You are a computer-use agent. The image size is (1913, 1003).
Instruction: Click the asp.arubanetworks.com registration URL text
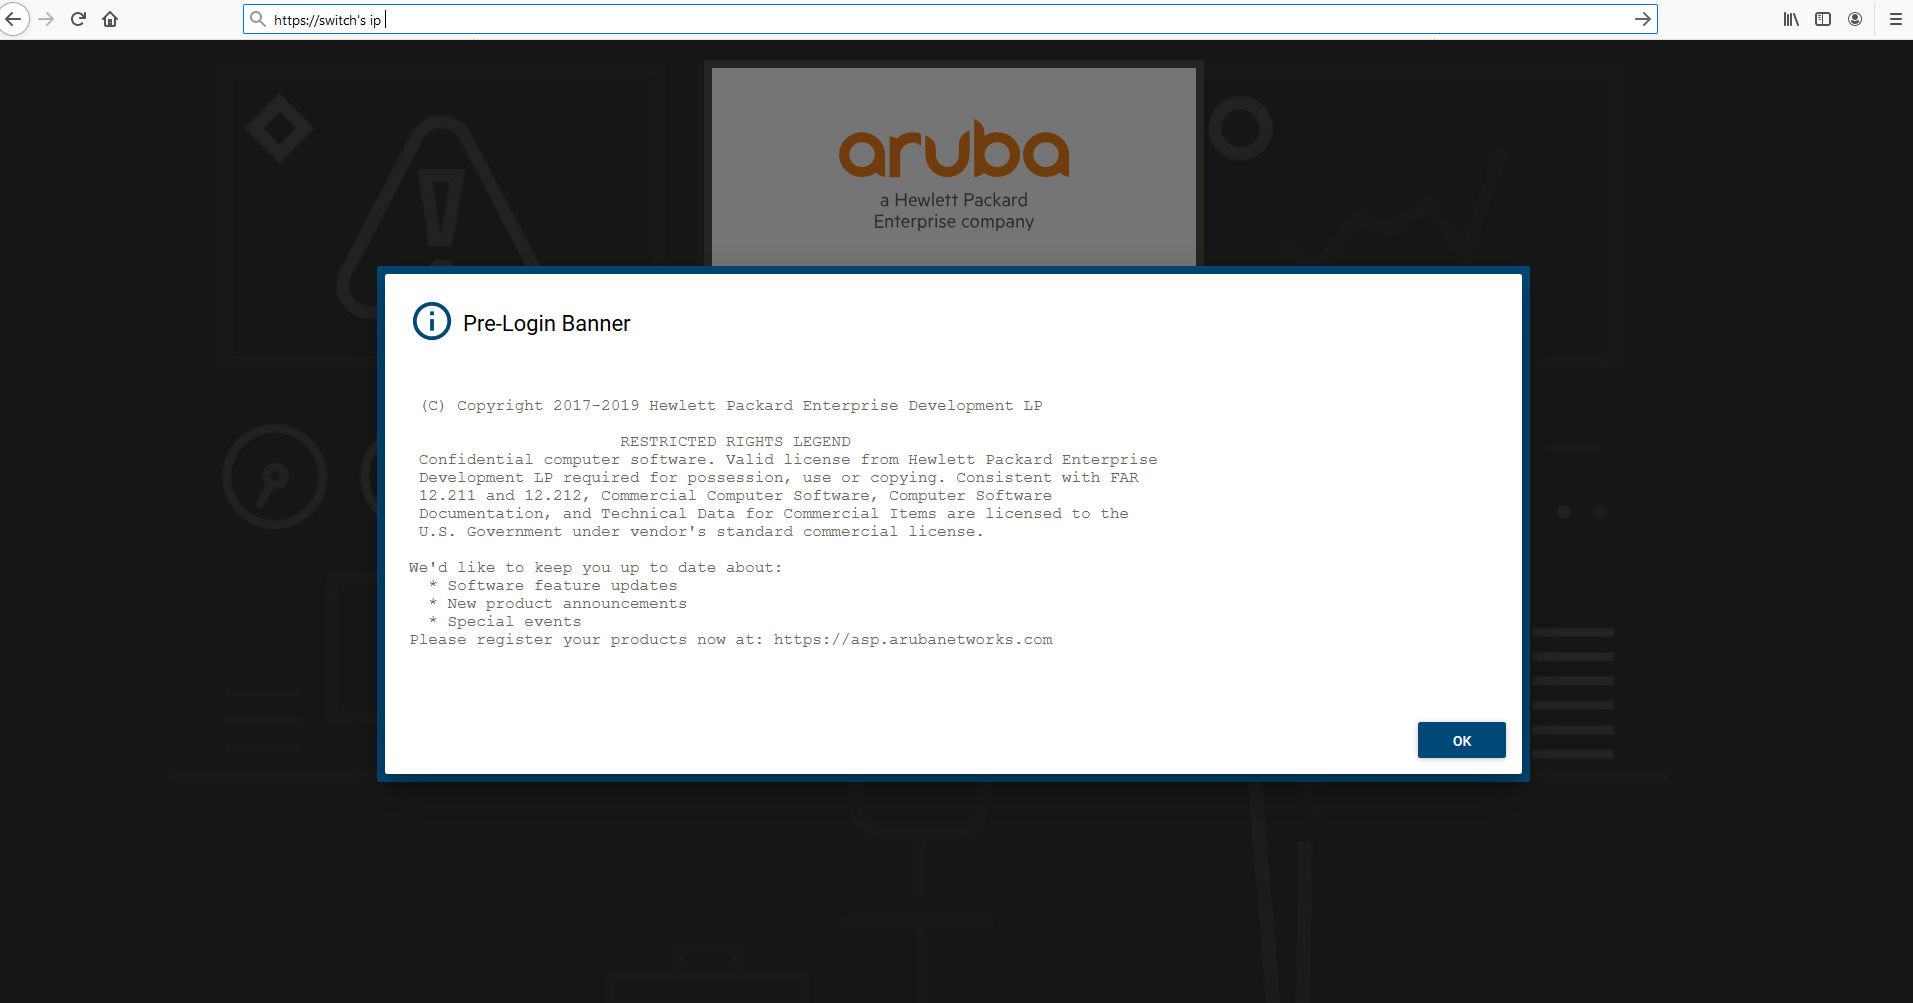[x=913, y=639]
